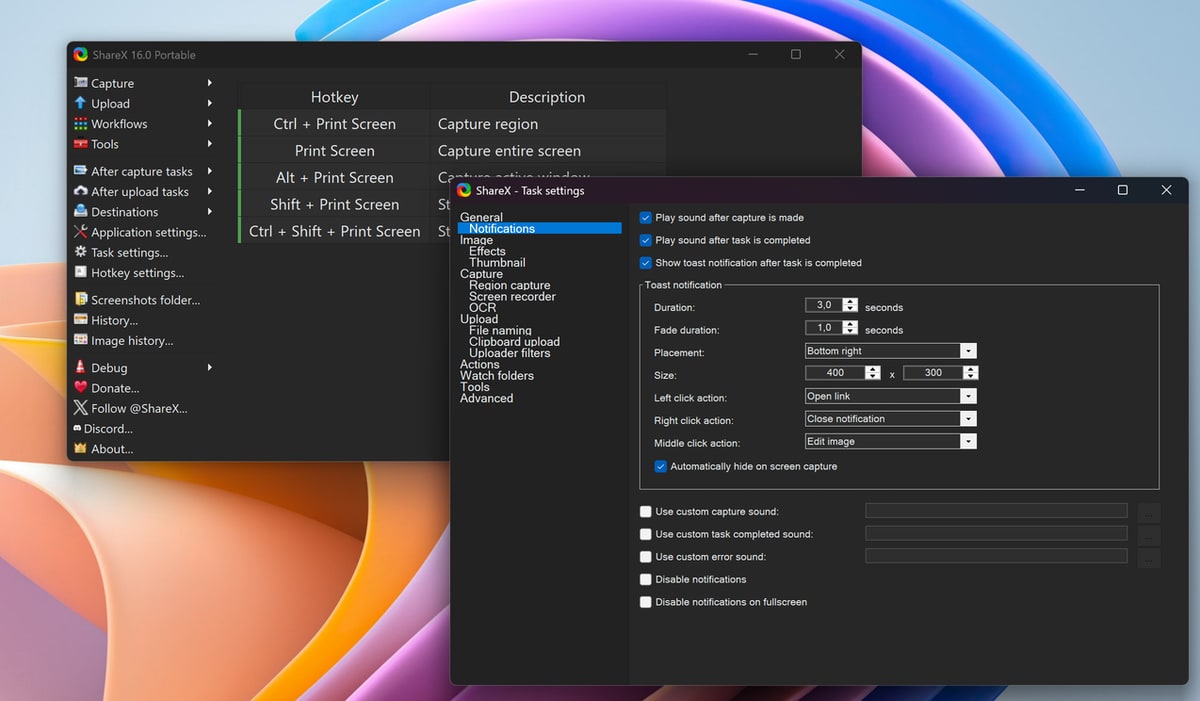This screenshot has width=1200, height=701.
Task: Enable Use custom capture sound
Action: pos(646,511)
